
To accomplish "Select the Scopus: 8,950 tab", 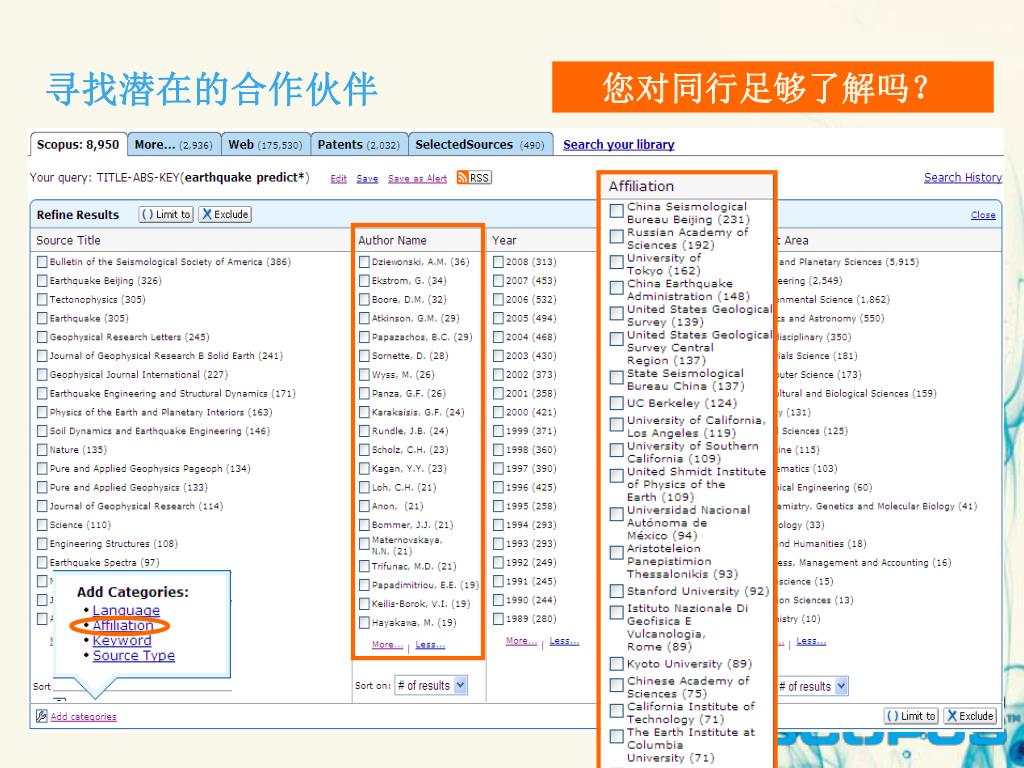I will pyautogui.click(x=78, y=144).
